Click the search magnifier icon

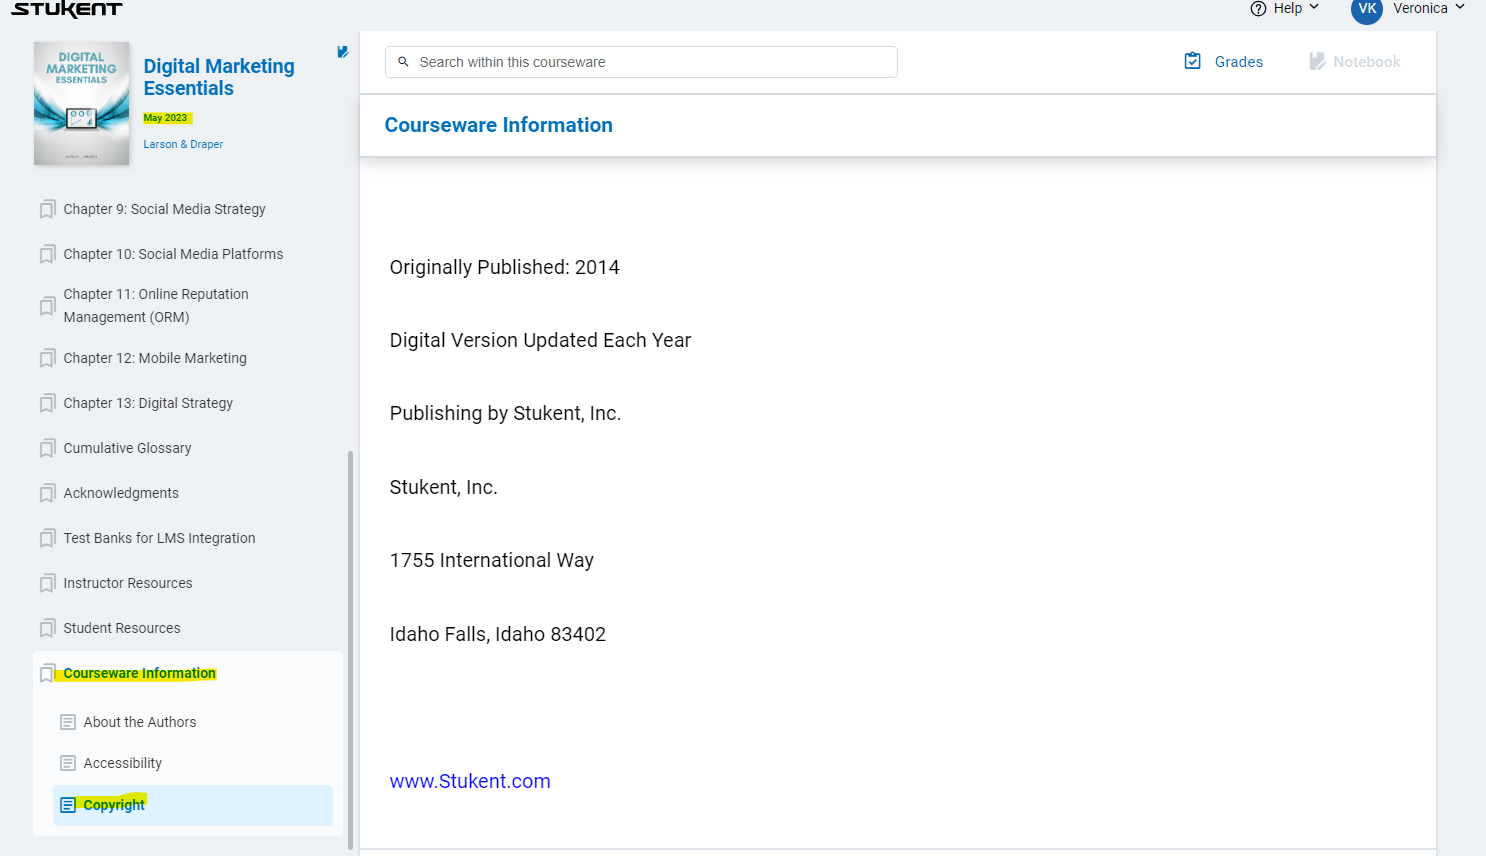pyautogui.click(x=403, y=62)
